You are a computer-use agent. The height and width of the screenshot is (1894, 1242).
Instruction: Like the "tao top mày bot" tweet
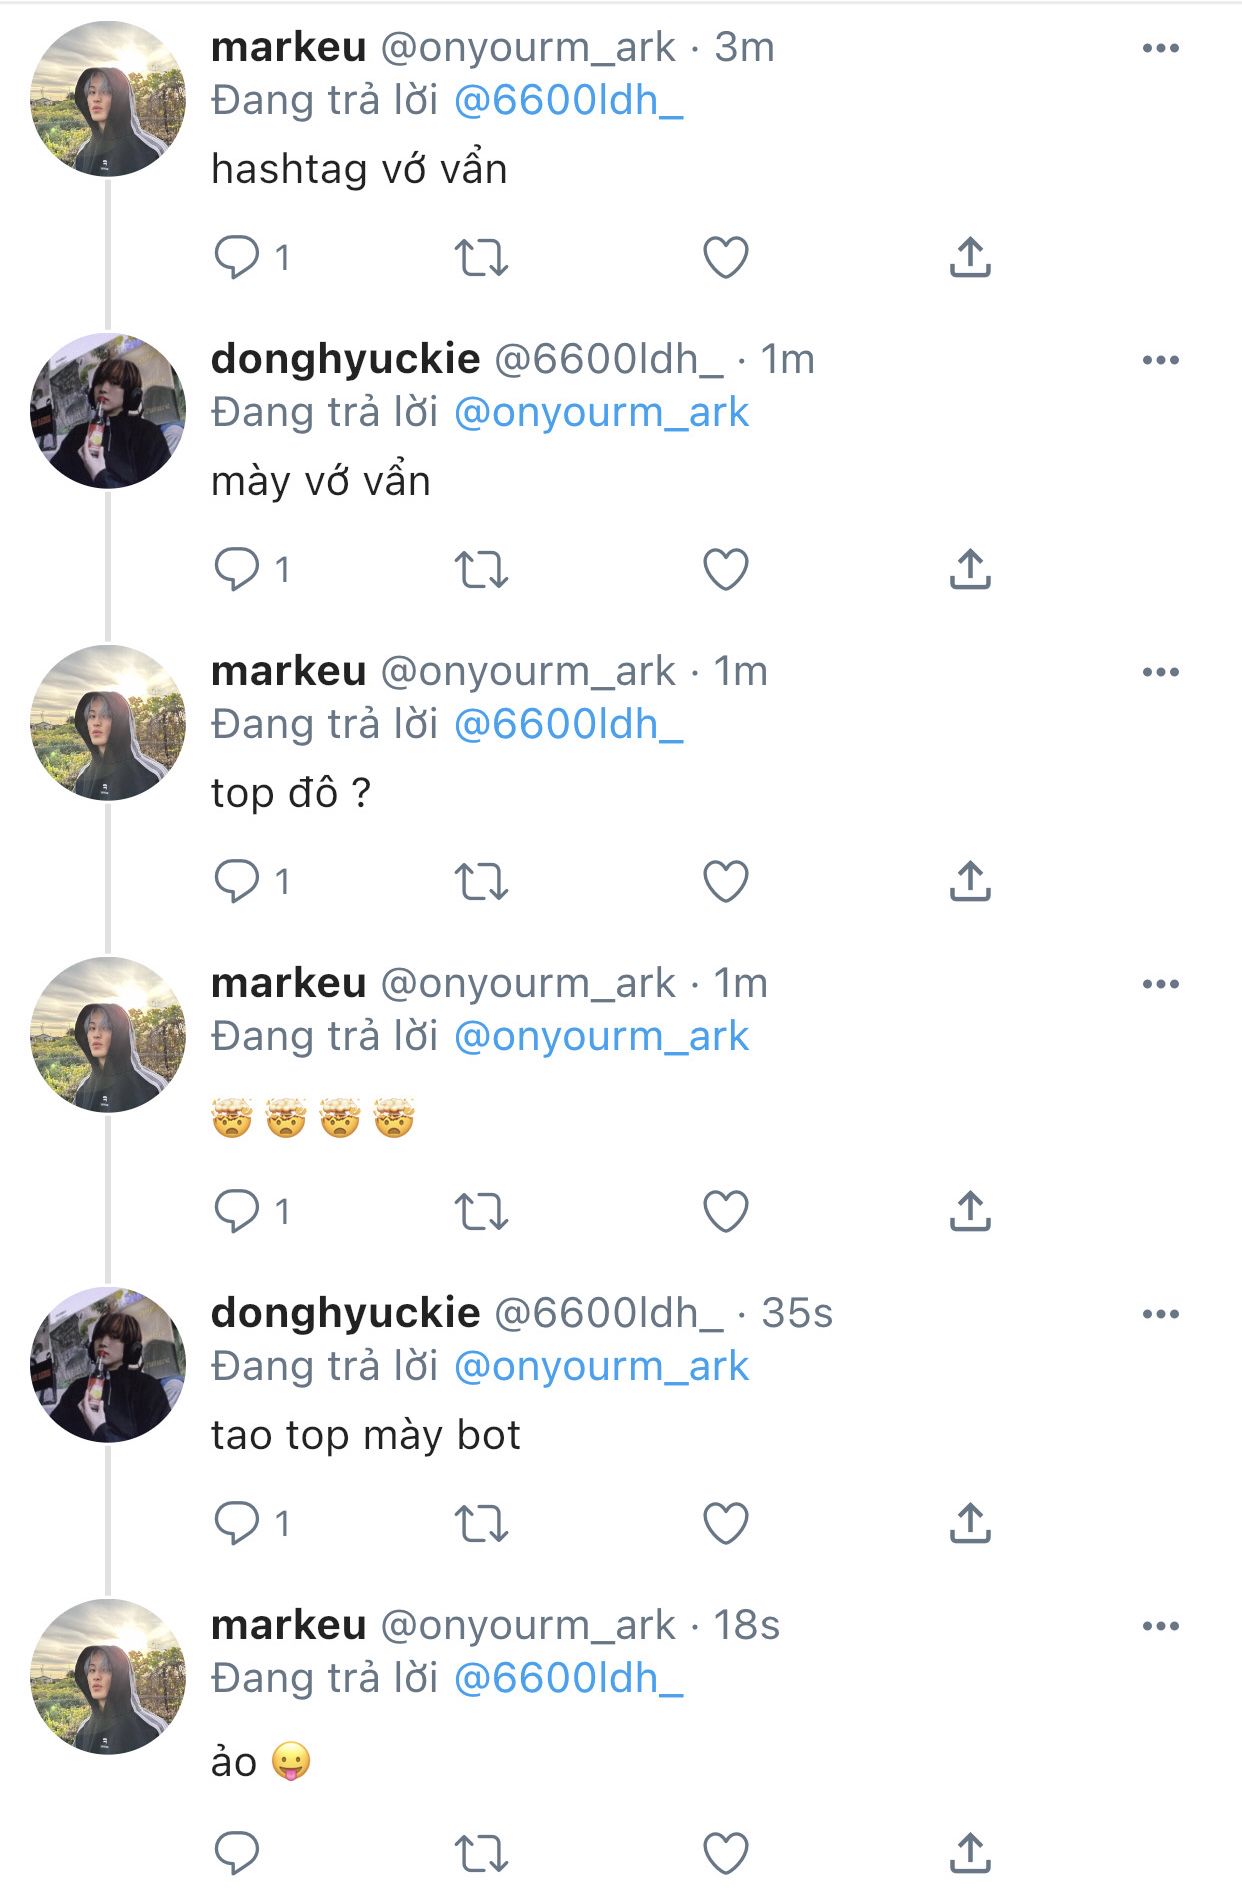pyautogui.click(x=726, y=1524)
